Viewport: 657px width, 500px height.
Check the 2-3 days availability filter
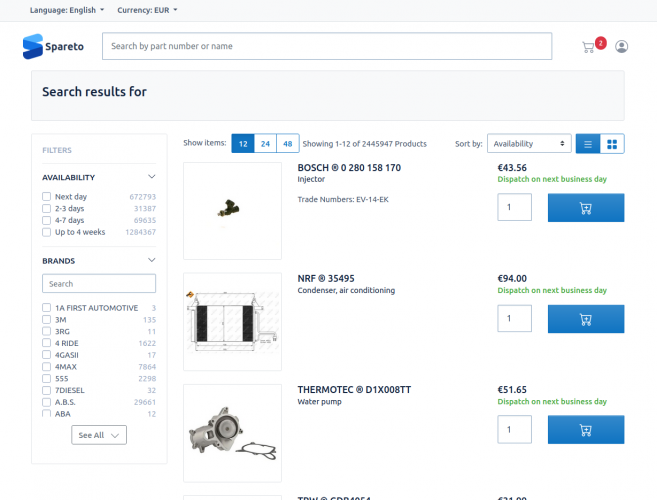47,208
